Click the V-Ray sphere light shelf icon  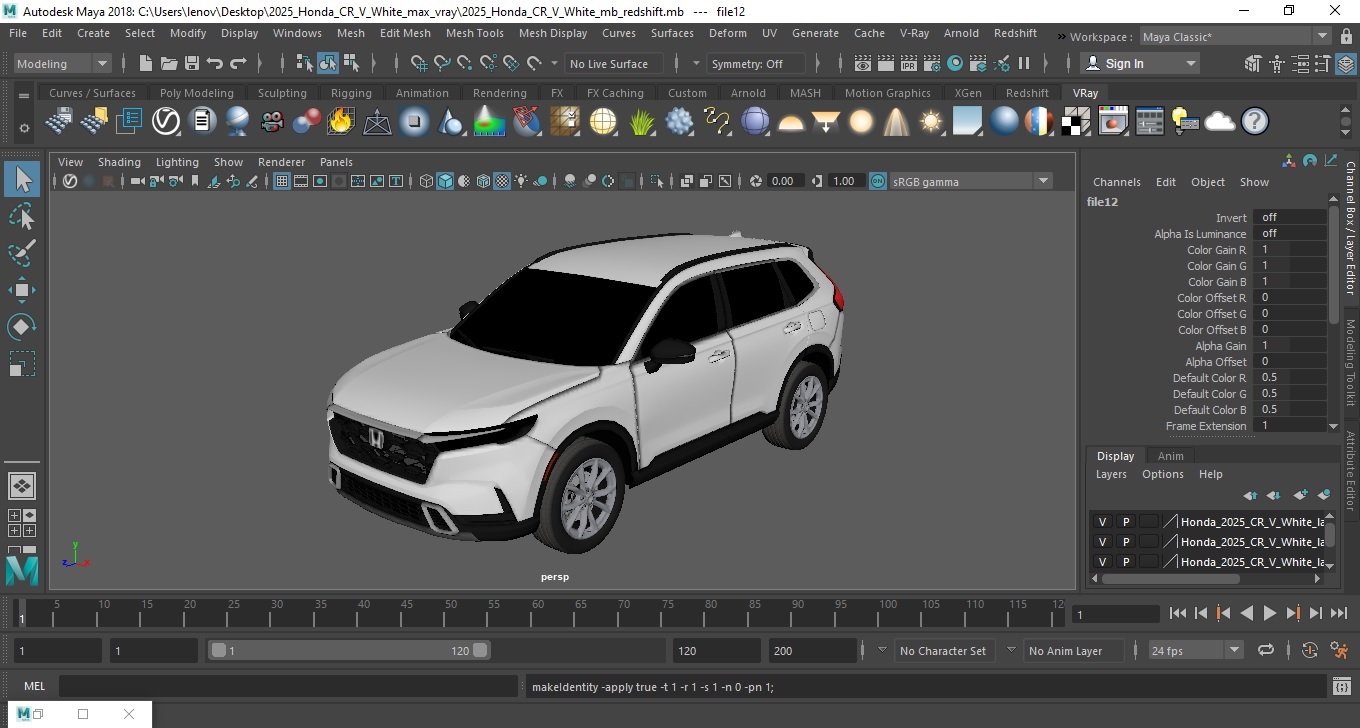click(x=860, y=122)
